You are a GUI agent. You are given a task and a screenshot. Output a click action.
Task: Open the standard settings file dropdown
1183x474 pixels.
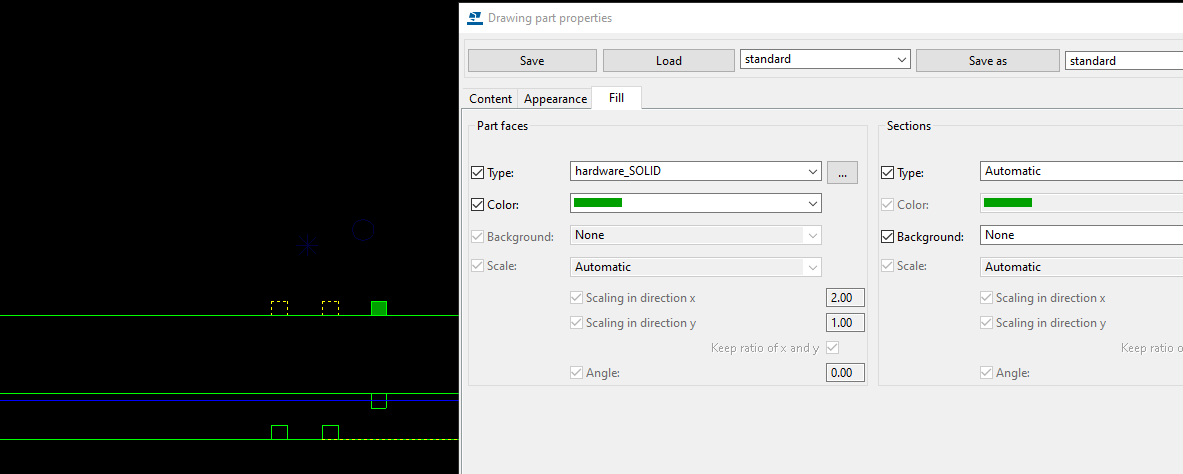click(900, 60)
